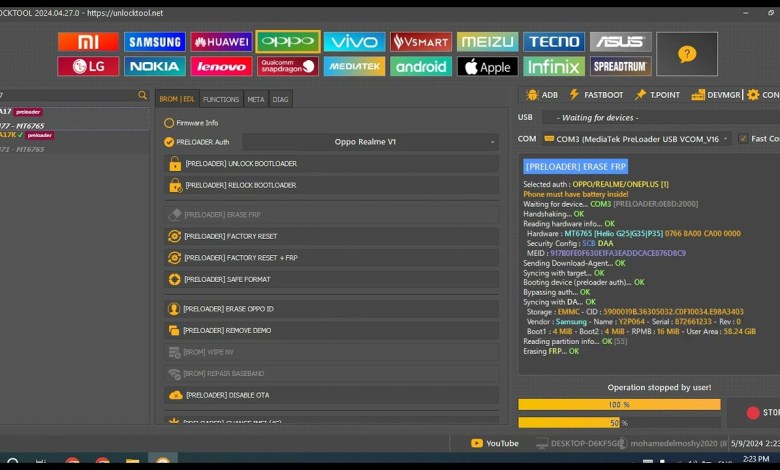This screenshot has height=470, width=780.
Task: Select the Android logo tile
Action: 421,66
